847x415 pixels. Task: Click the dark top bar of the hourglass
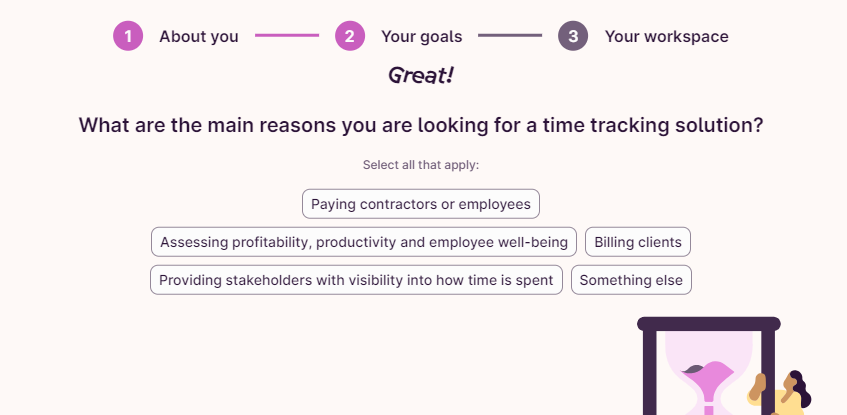tap(708, 323)
